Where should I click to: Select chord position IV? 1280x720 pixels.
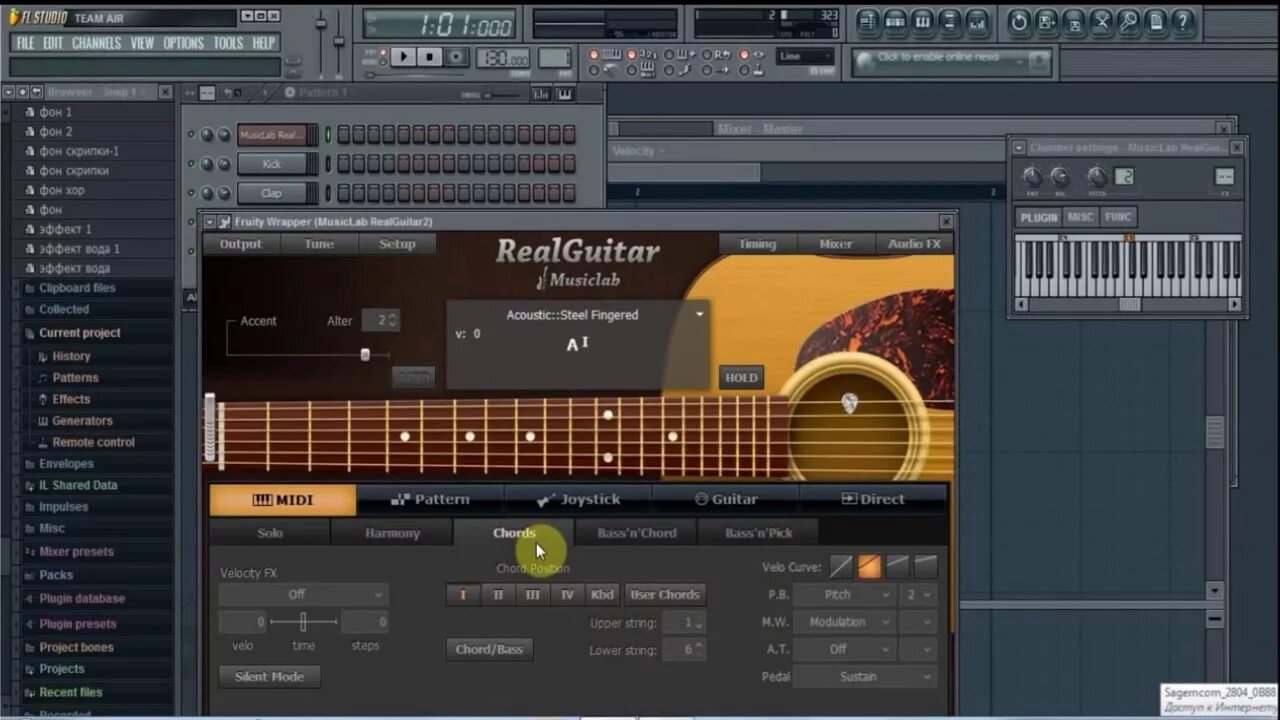click(567, 594)
